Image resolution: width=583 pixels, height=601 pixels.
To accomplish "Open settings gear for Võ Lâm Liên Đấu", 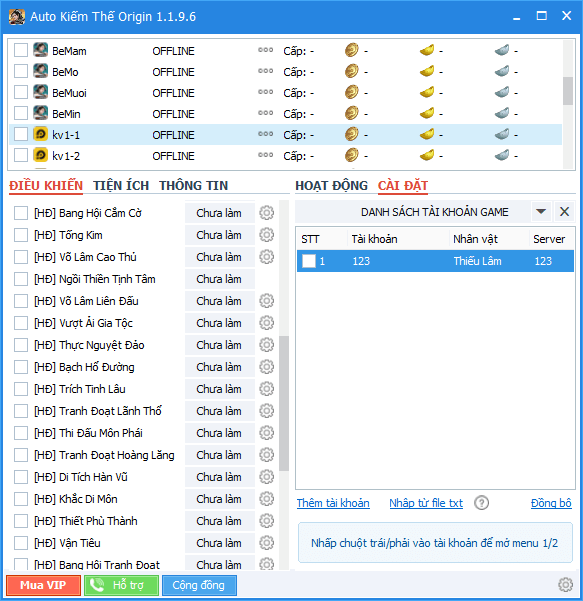I will click(x=266, y=301).
